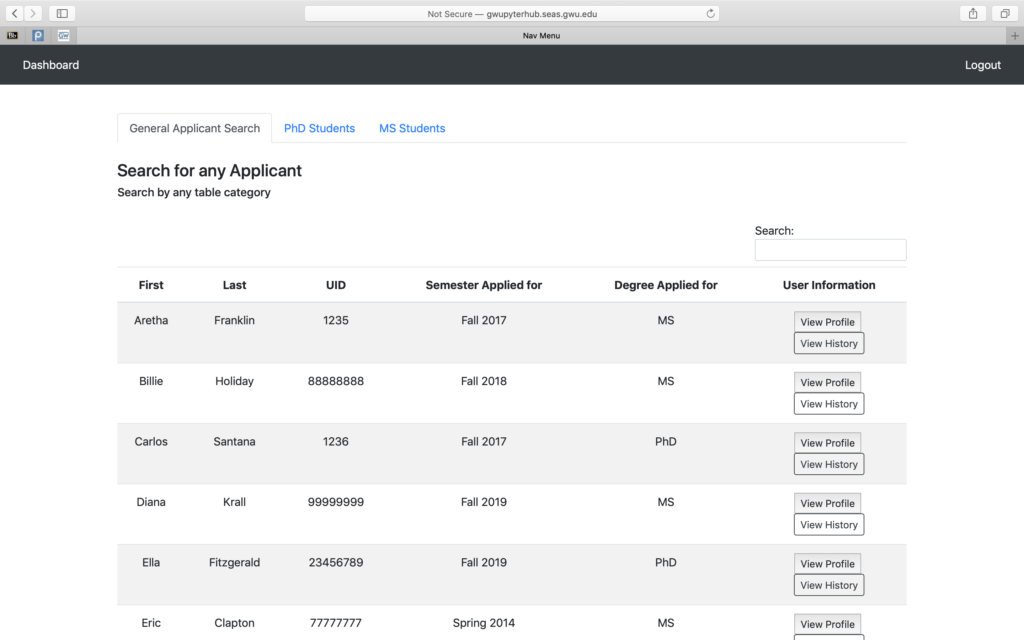Viewport: 1024px width, 640px height.
Task: Click the Safari address bar
Action: [x=511, y=14]
